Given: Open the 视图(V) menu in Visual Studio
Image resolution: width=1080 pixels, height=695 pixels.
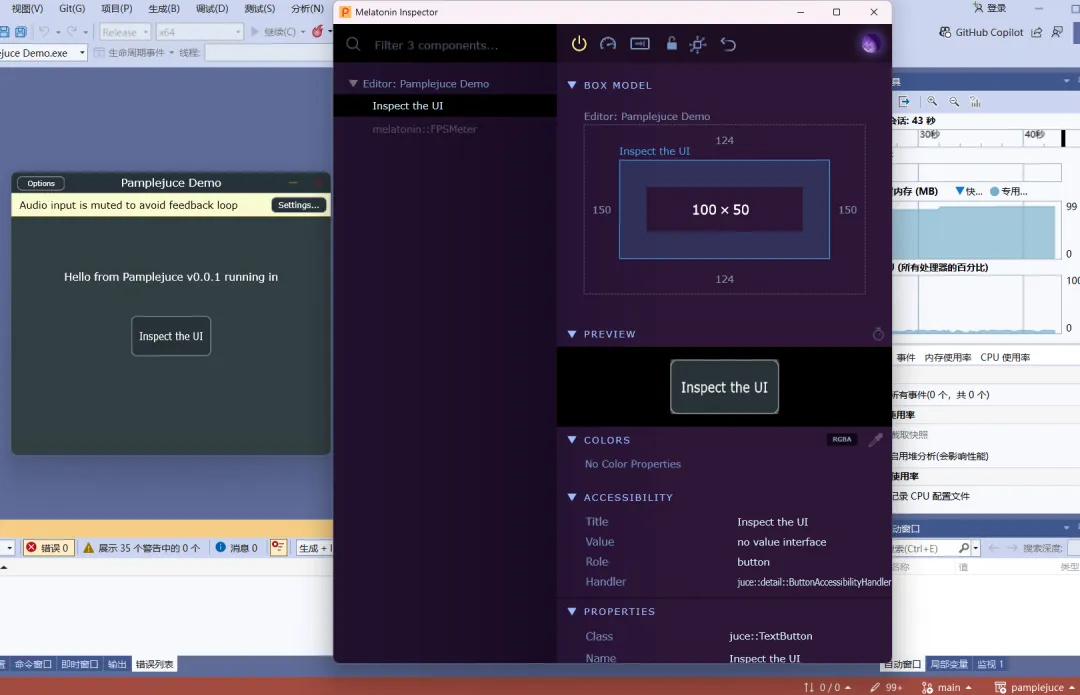Looking at the screenshot, I should pos(27,9).
